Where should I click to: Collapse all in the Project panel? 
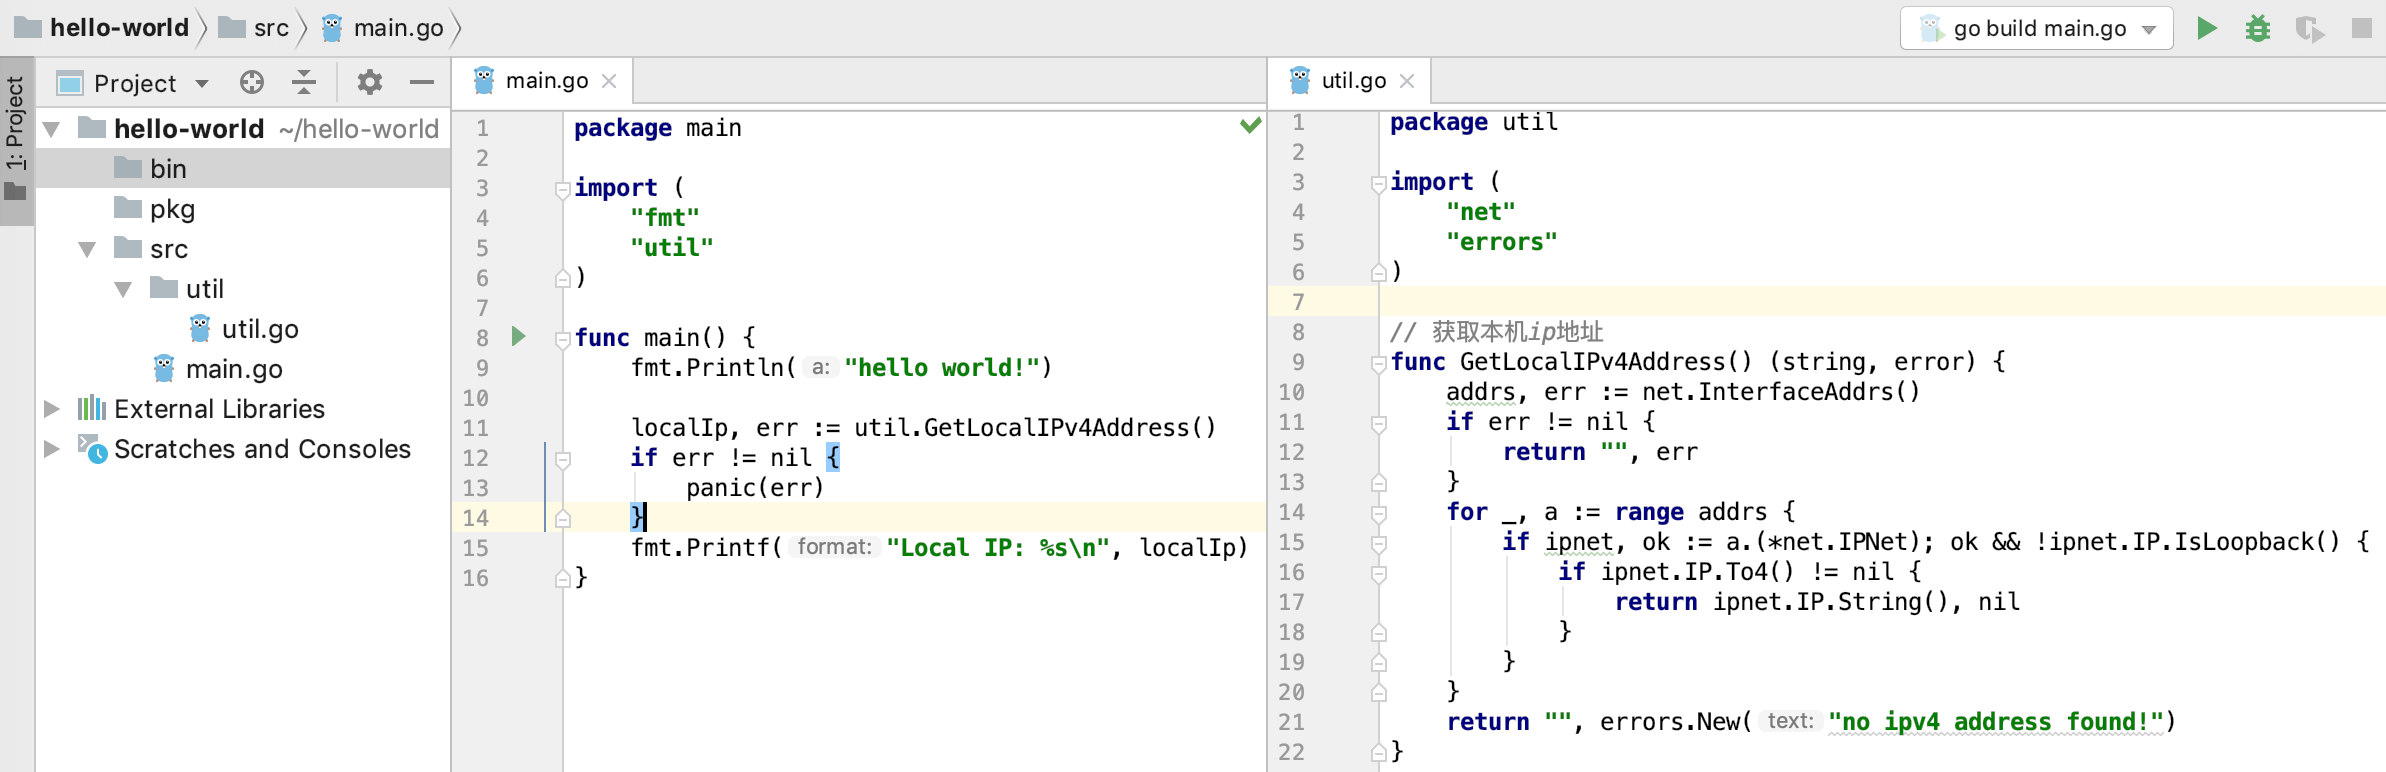click(x=304, y=82)
